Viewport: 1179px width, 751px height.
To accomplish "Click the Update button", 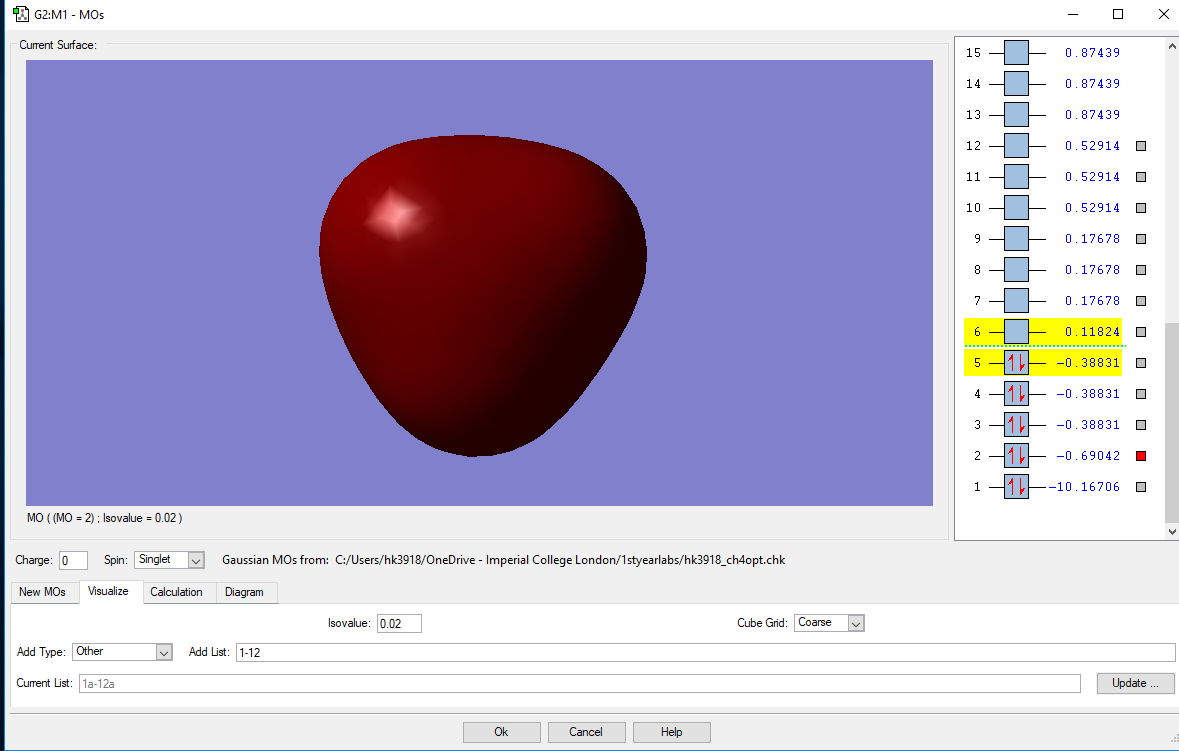I will tap(1135, 683).
